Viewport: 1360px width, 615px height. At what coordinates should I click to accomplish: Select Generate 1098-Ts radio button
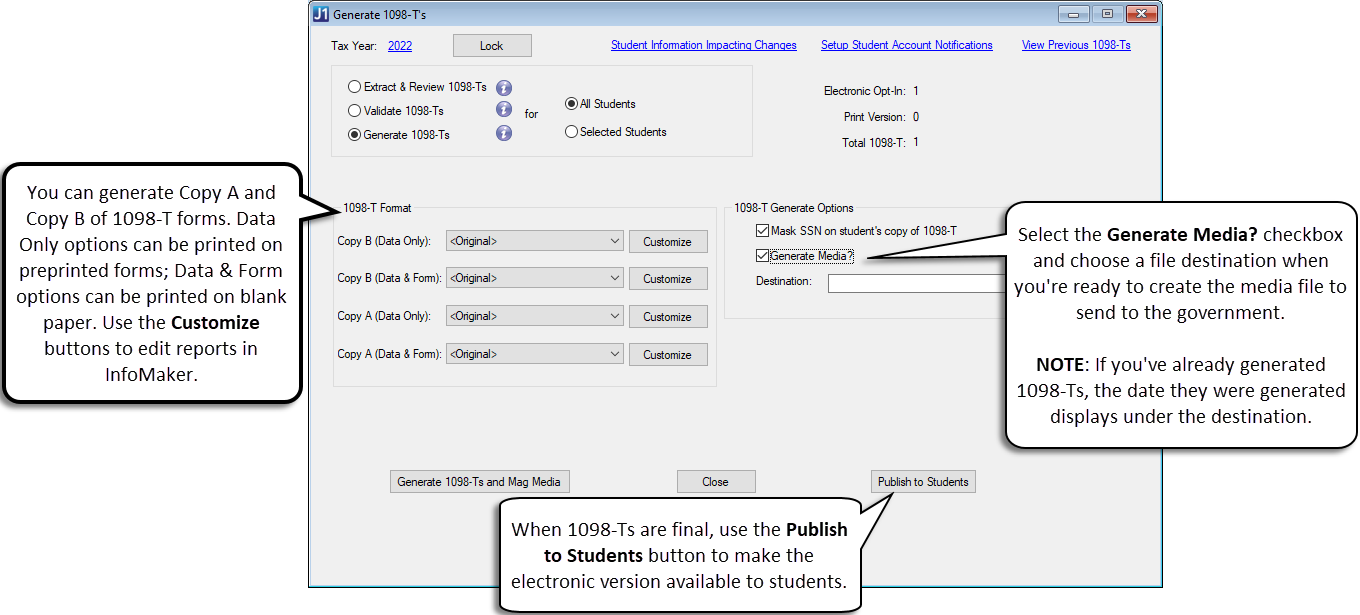[x=354, y=135]
